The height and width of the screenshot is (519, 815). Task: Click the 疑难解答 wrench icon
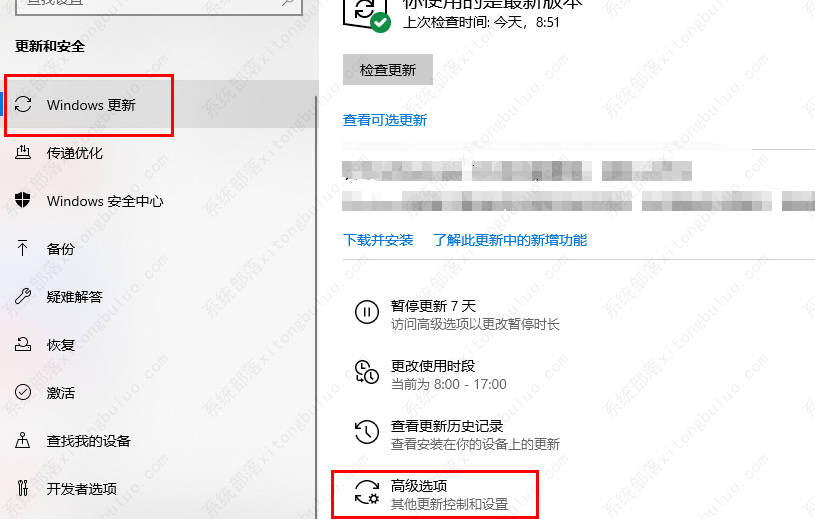coord(23,296)
